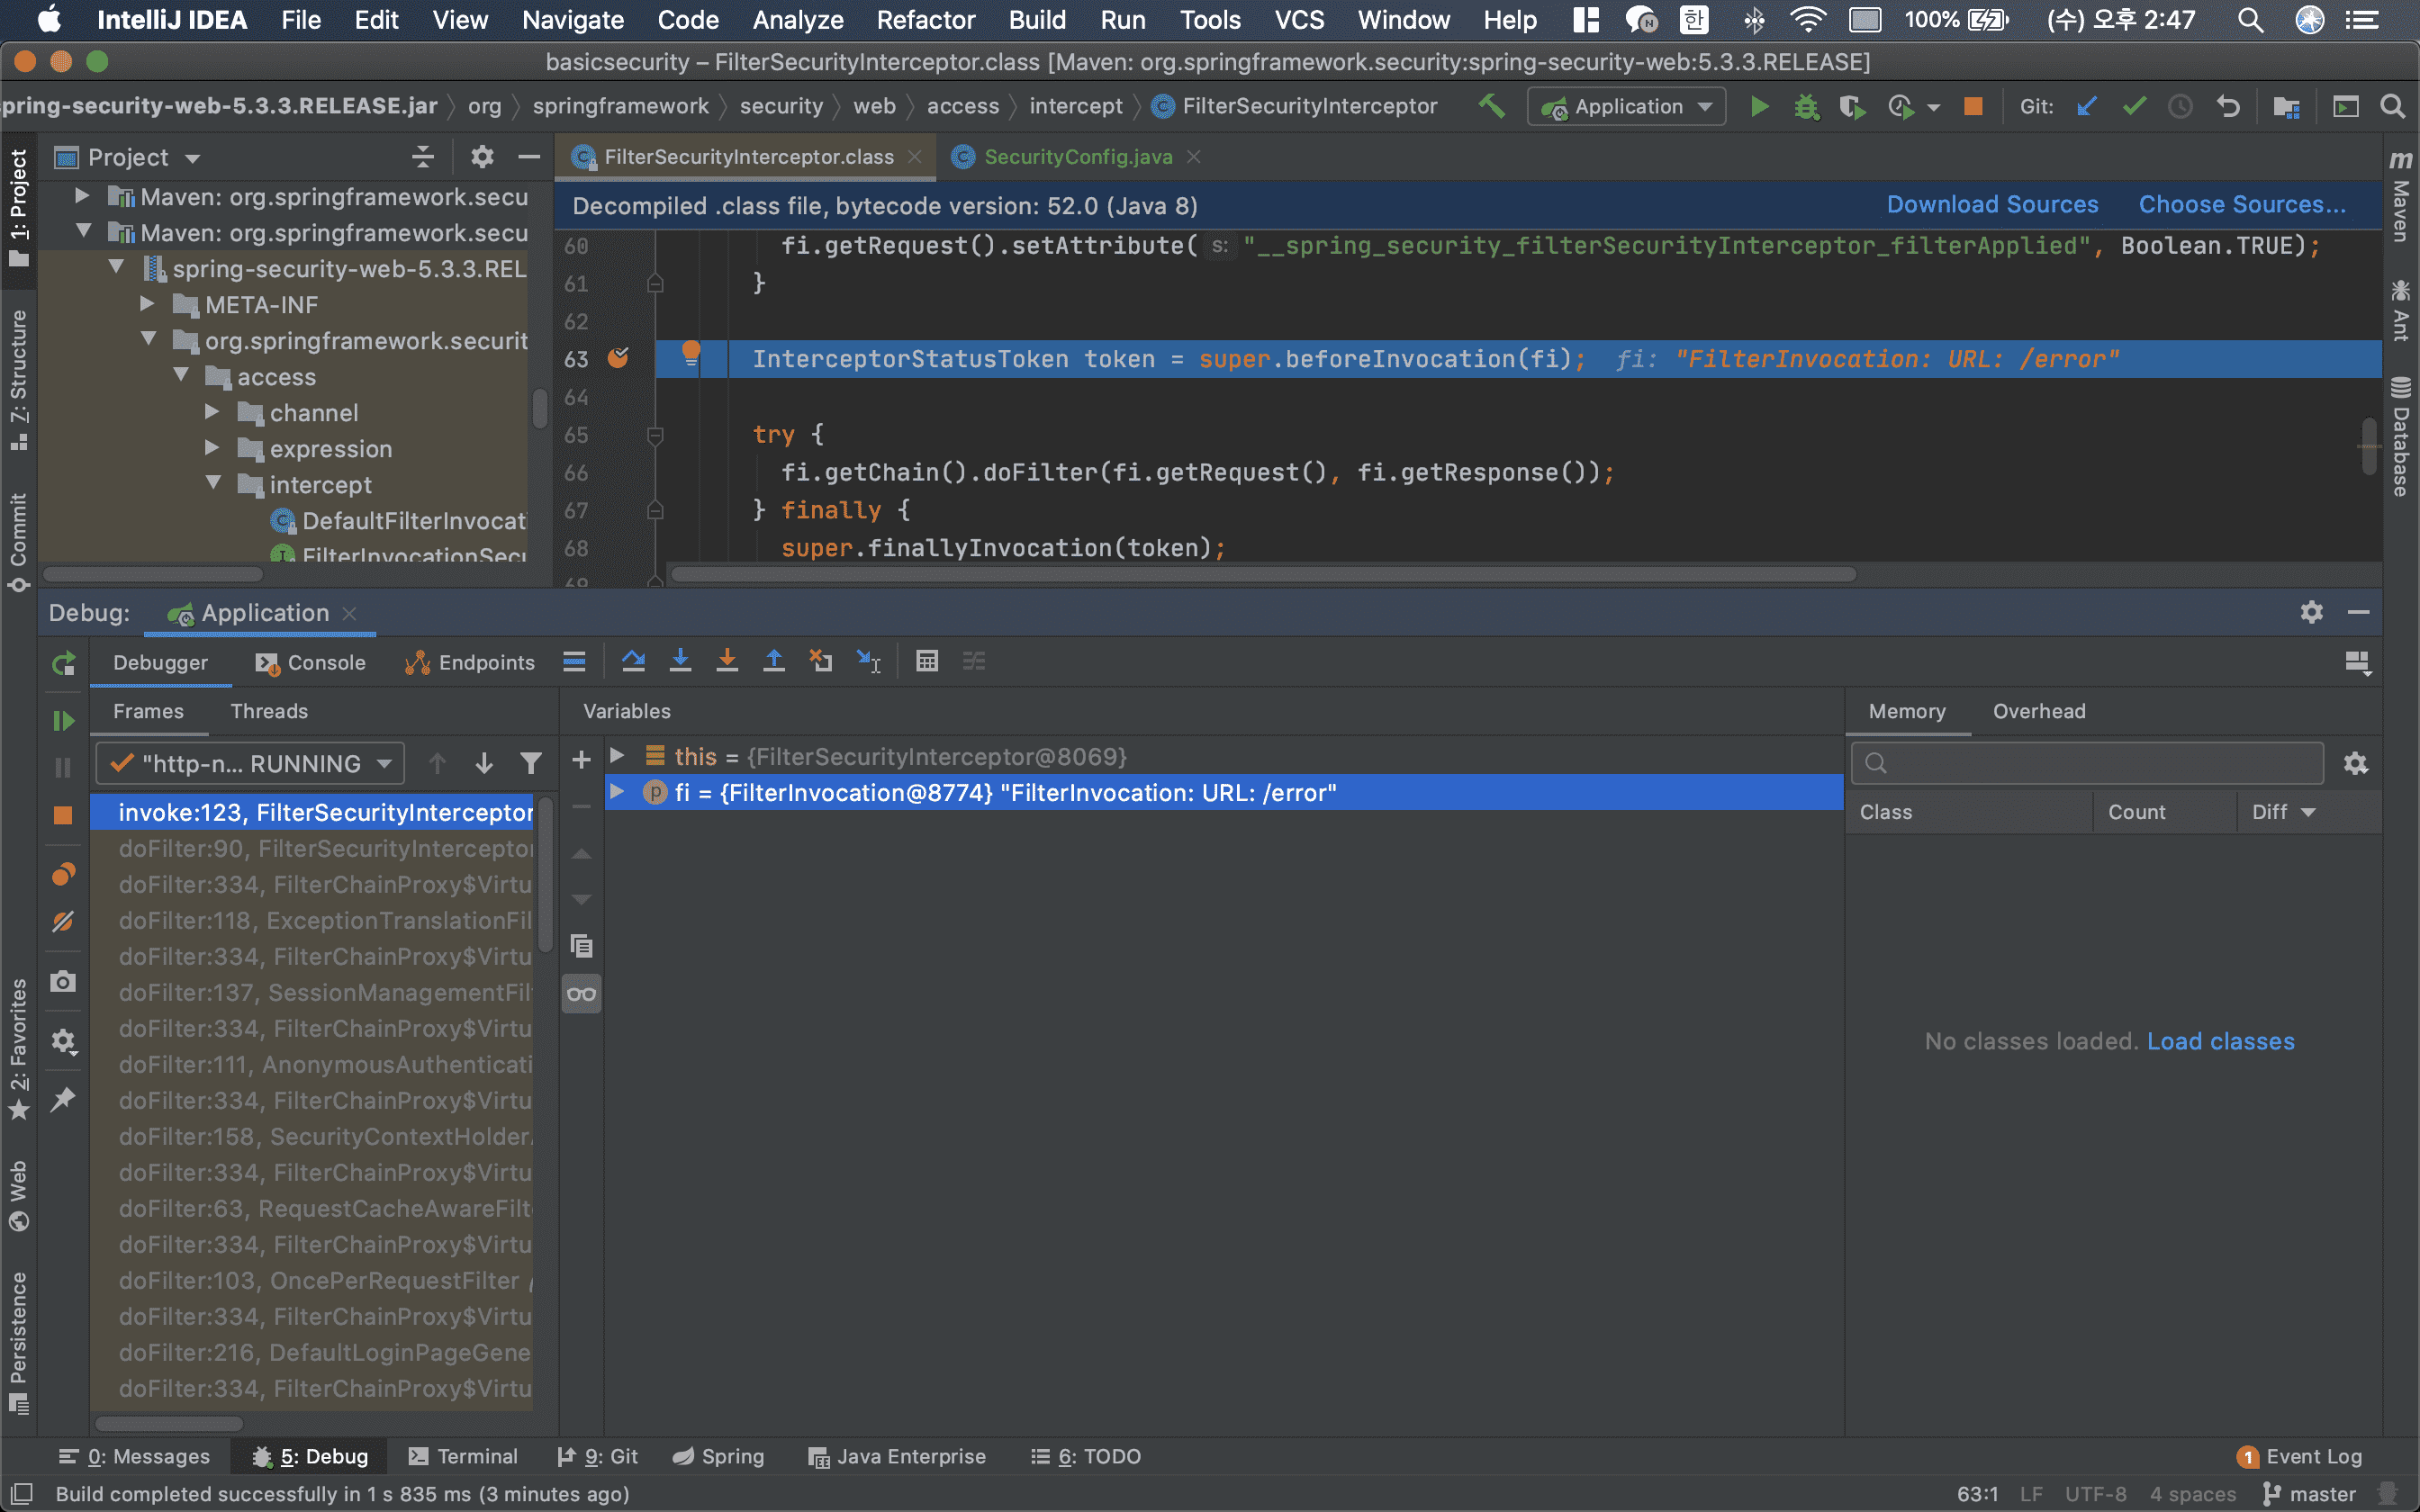Click View Breakpoints icon in debug sidebar
Screen dimensions: 2420x1512
pos(63,874)
